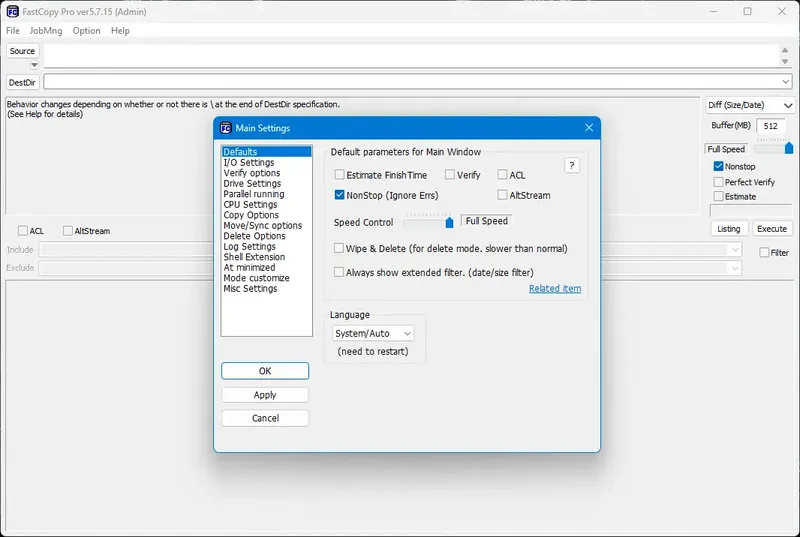Open the Diff (Size/Date) mode dropdown
Image resolution: width=800 pixels, height=537 pixels.
[x=749, y=105]
